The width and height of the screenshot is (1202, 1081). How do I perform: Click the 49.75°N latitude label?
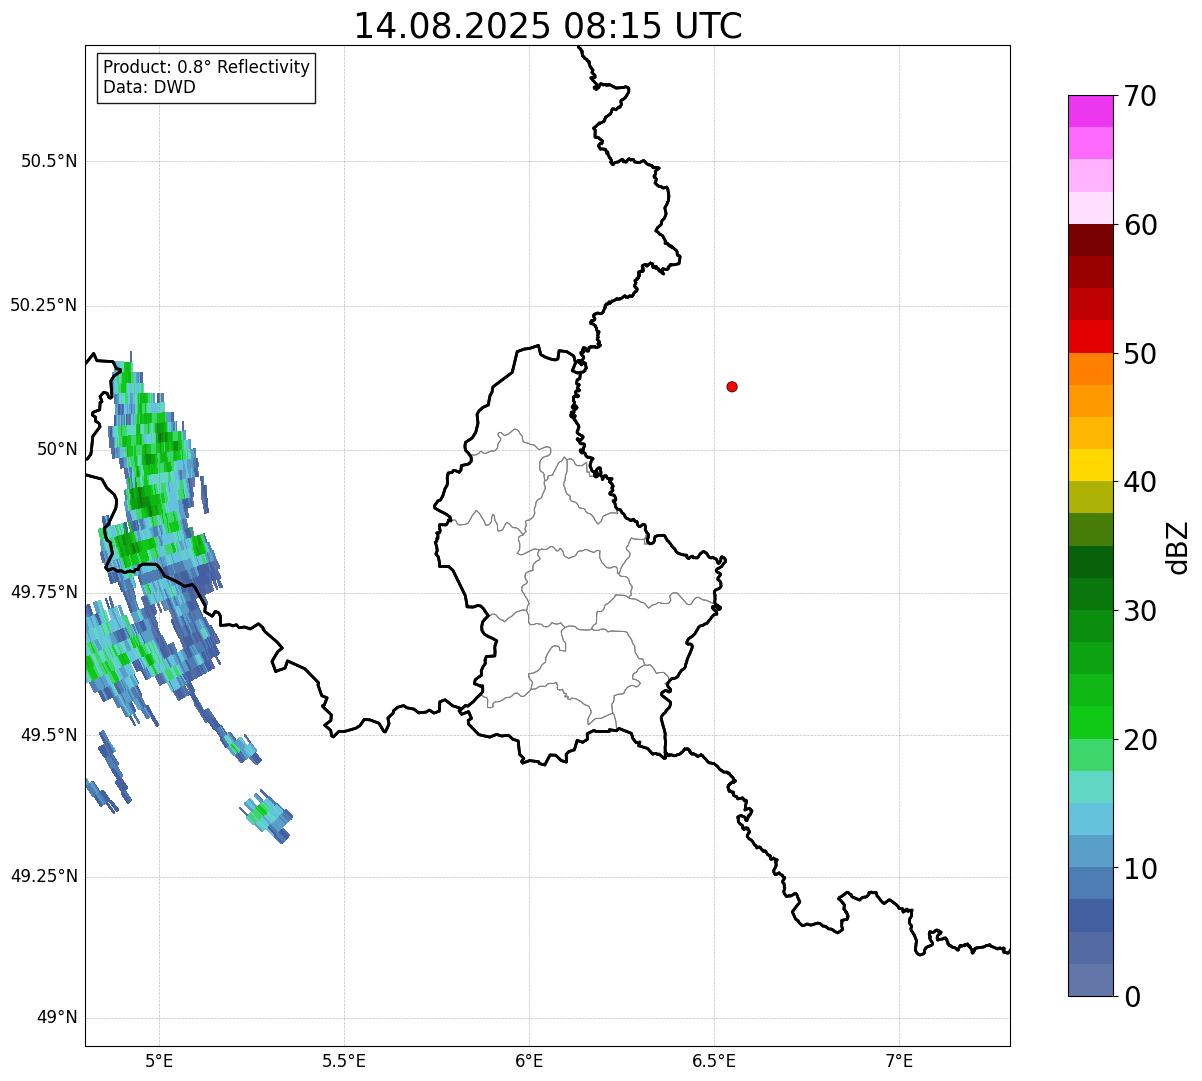[x=43, y=592]
